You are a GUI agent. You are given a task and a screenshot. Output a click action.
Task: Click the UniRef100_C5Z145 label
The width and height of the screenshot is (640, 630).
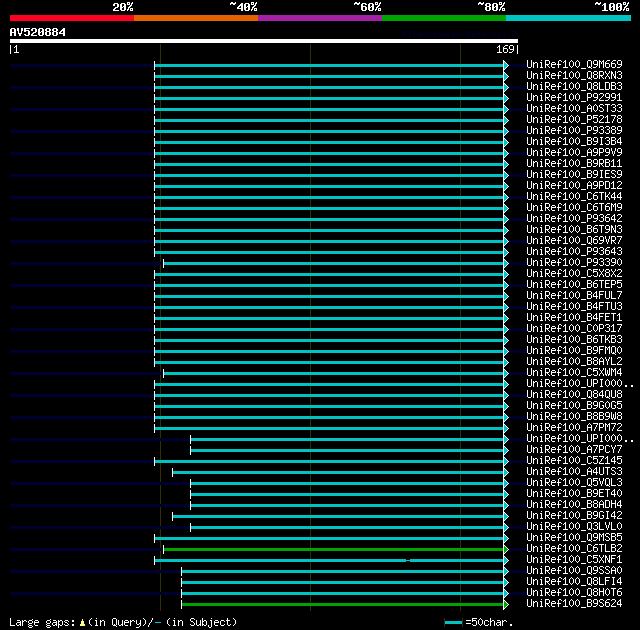574,461
